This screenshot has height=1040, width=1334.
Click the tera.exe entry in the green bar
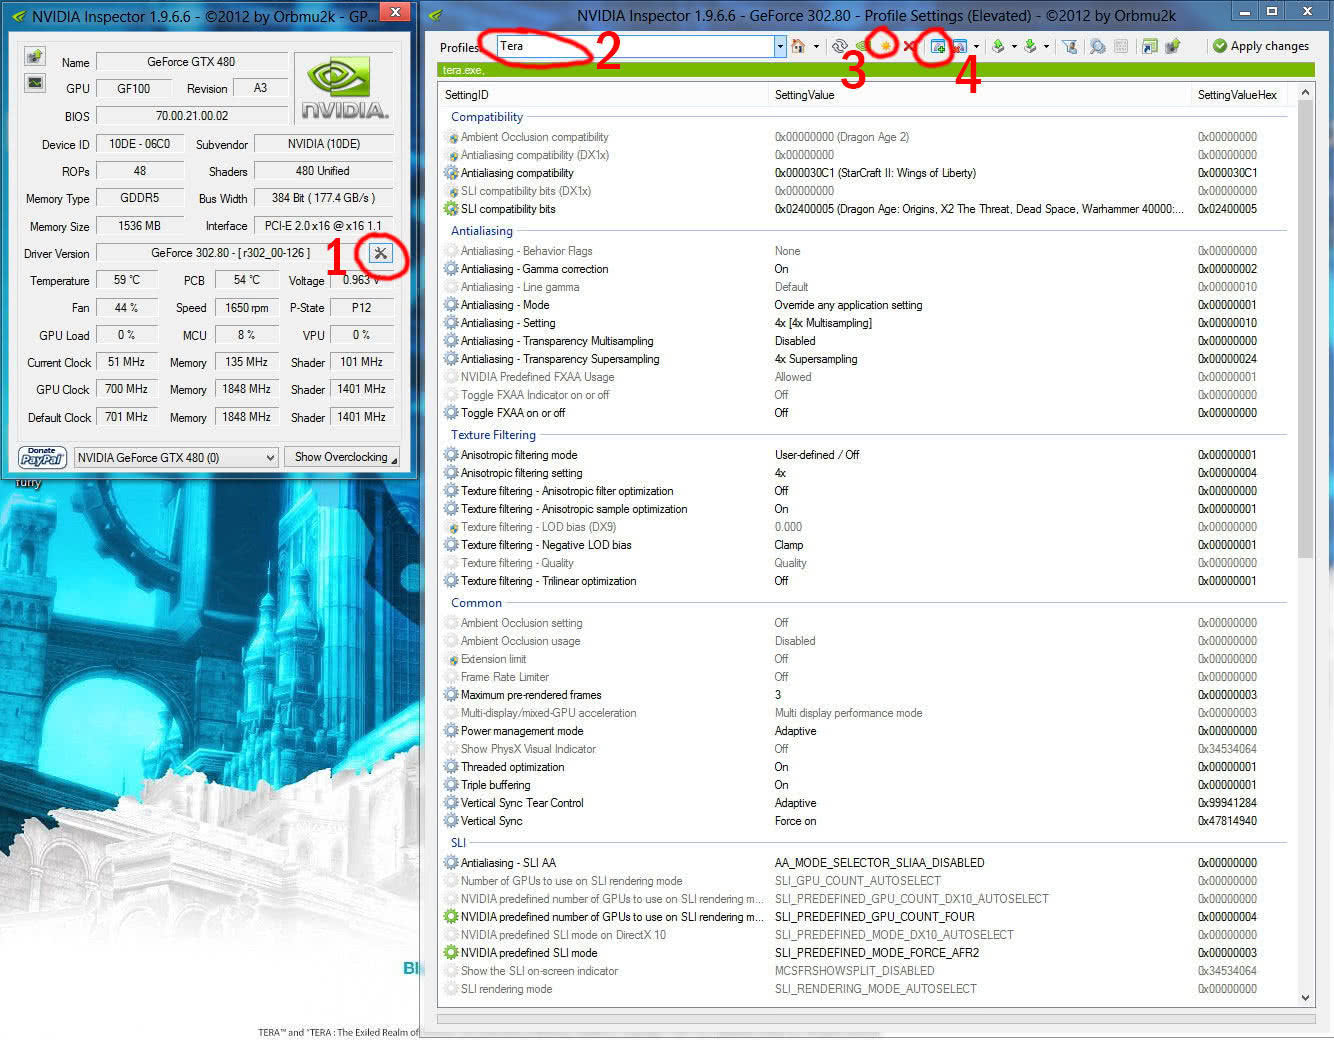pos(462,70)
